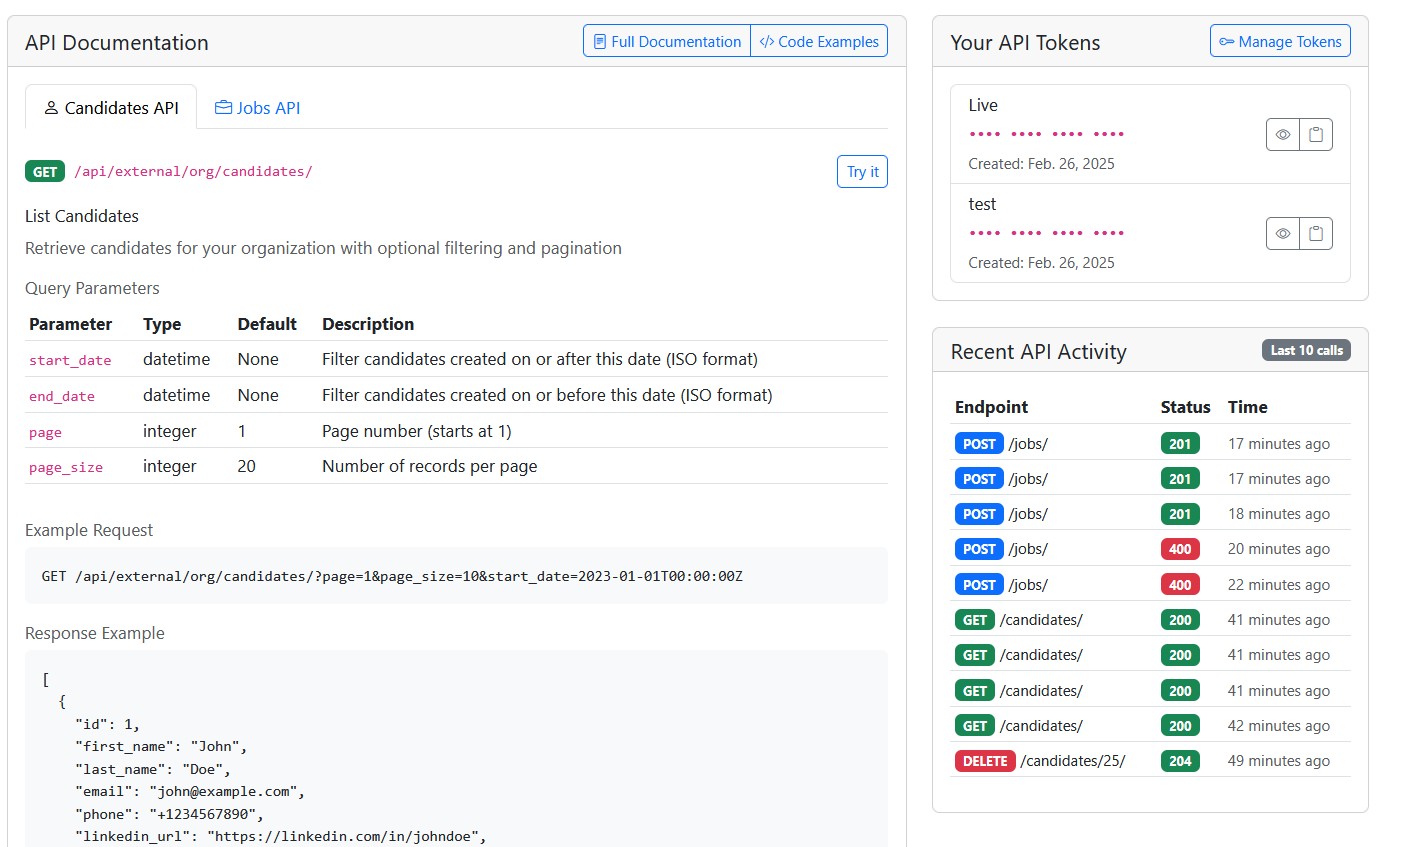Click the GET method badge next to endpoint path
The height and width of the screenshot is (847, 1401).
coord(45,171)
